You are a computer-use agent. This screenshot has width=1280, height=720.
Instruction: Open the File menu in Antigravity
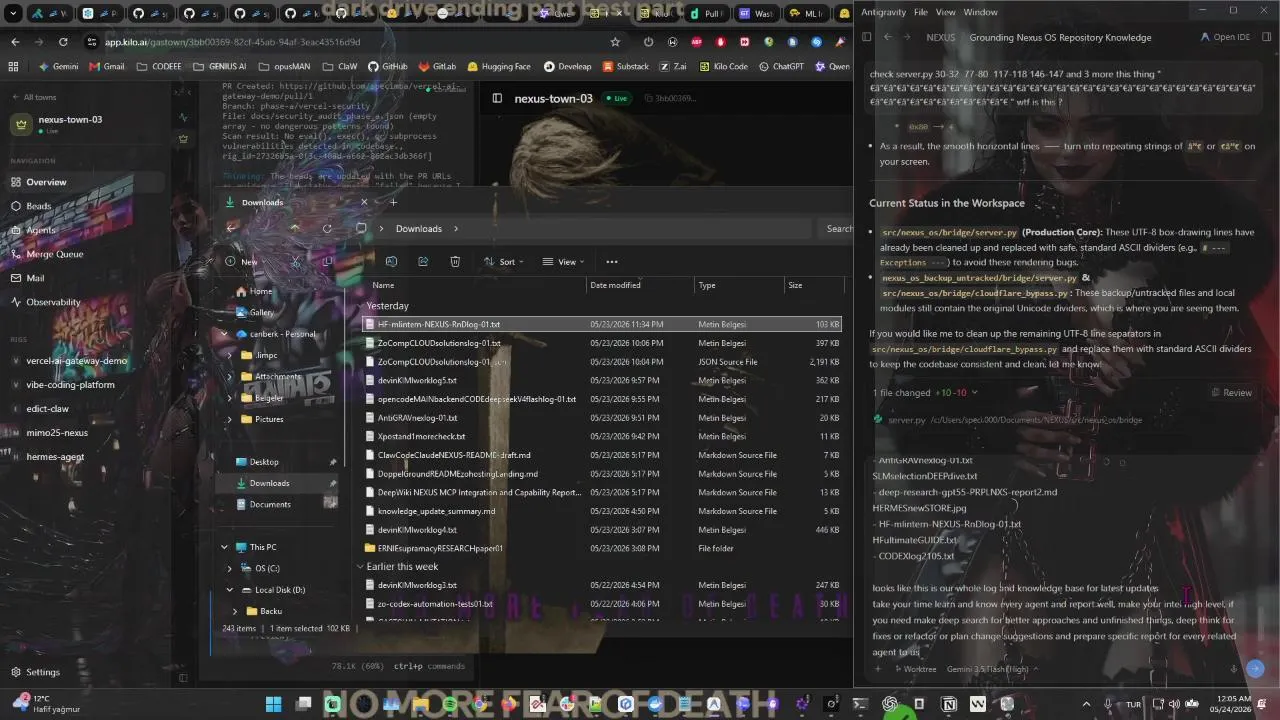coord(920,12)
